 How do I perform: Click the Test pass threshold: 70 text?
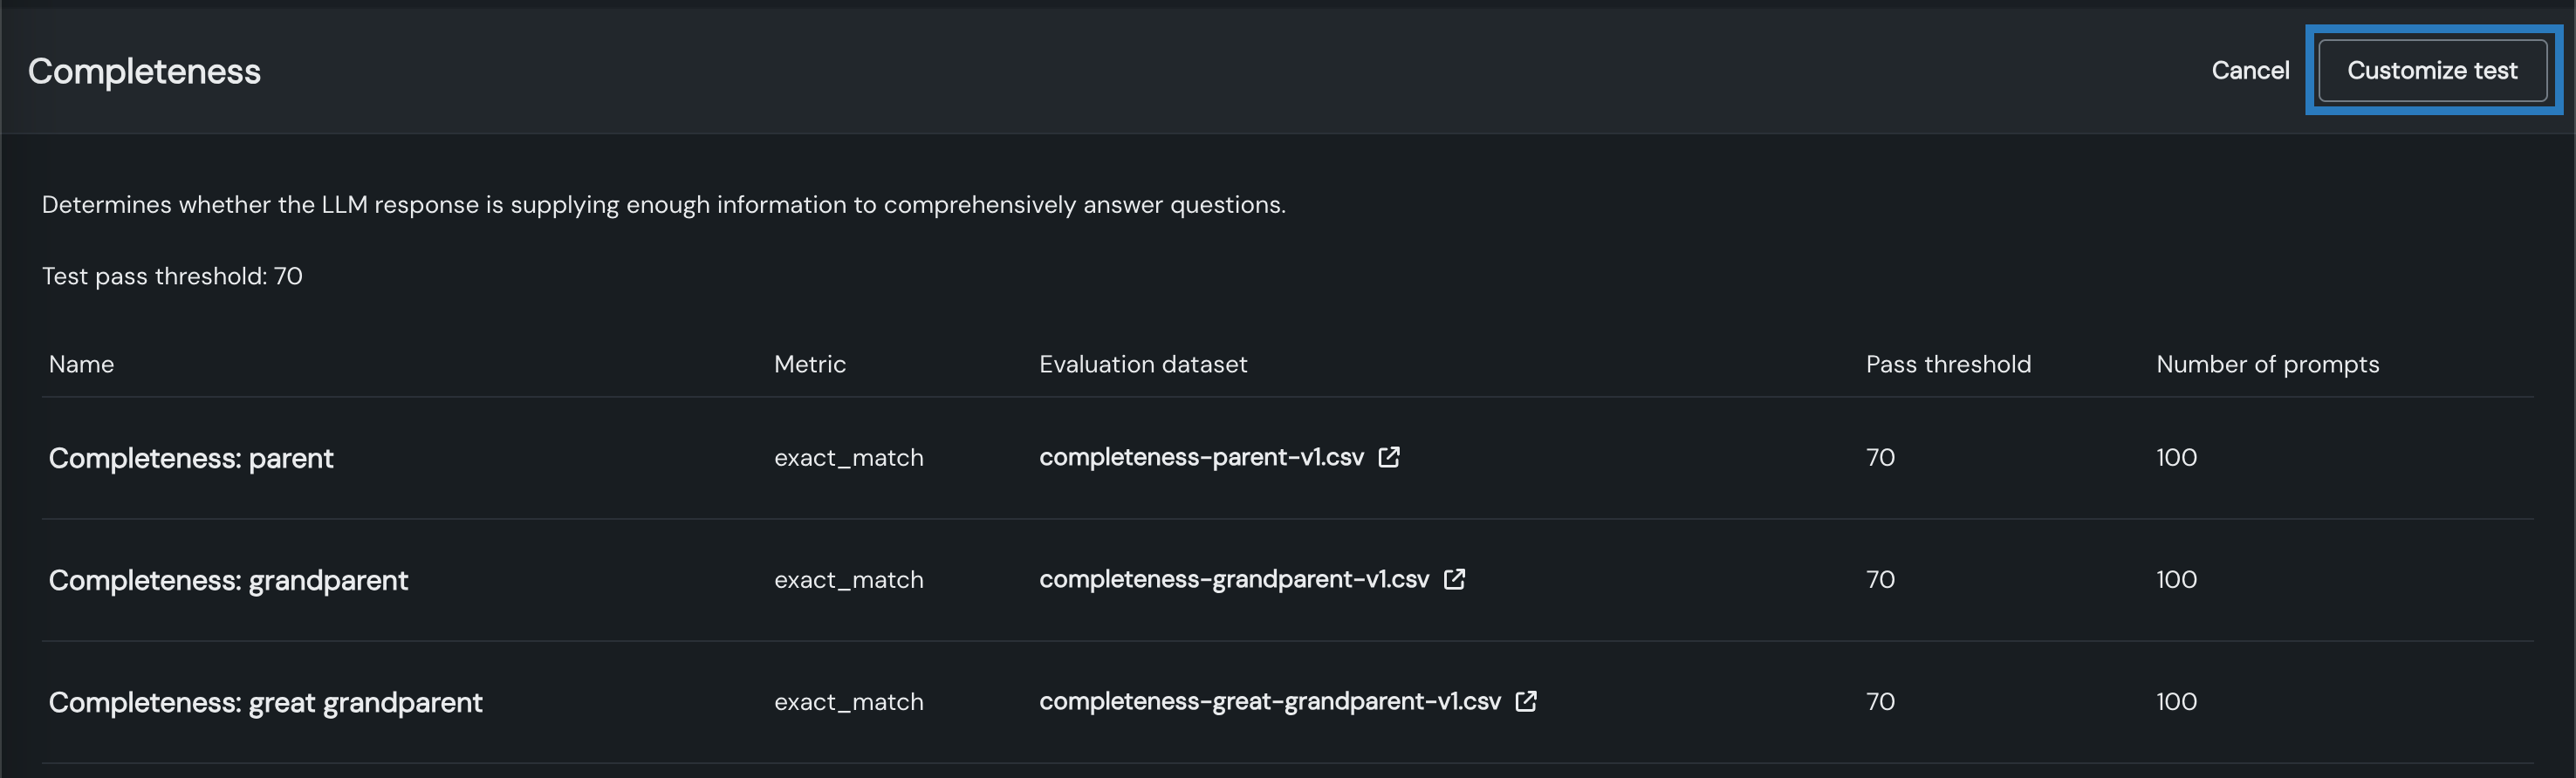click(x=172, y=276)
